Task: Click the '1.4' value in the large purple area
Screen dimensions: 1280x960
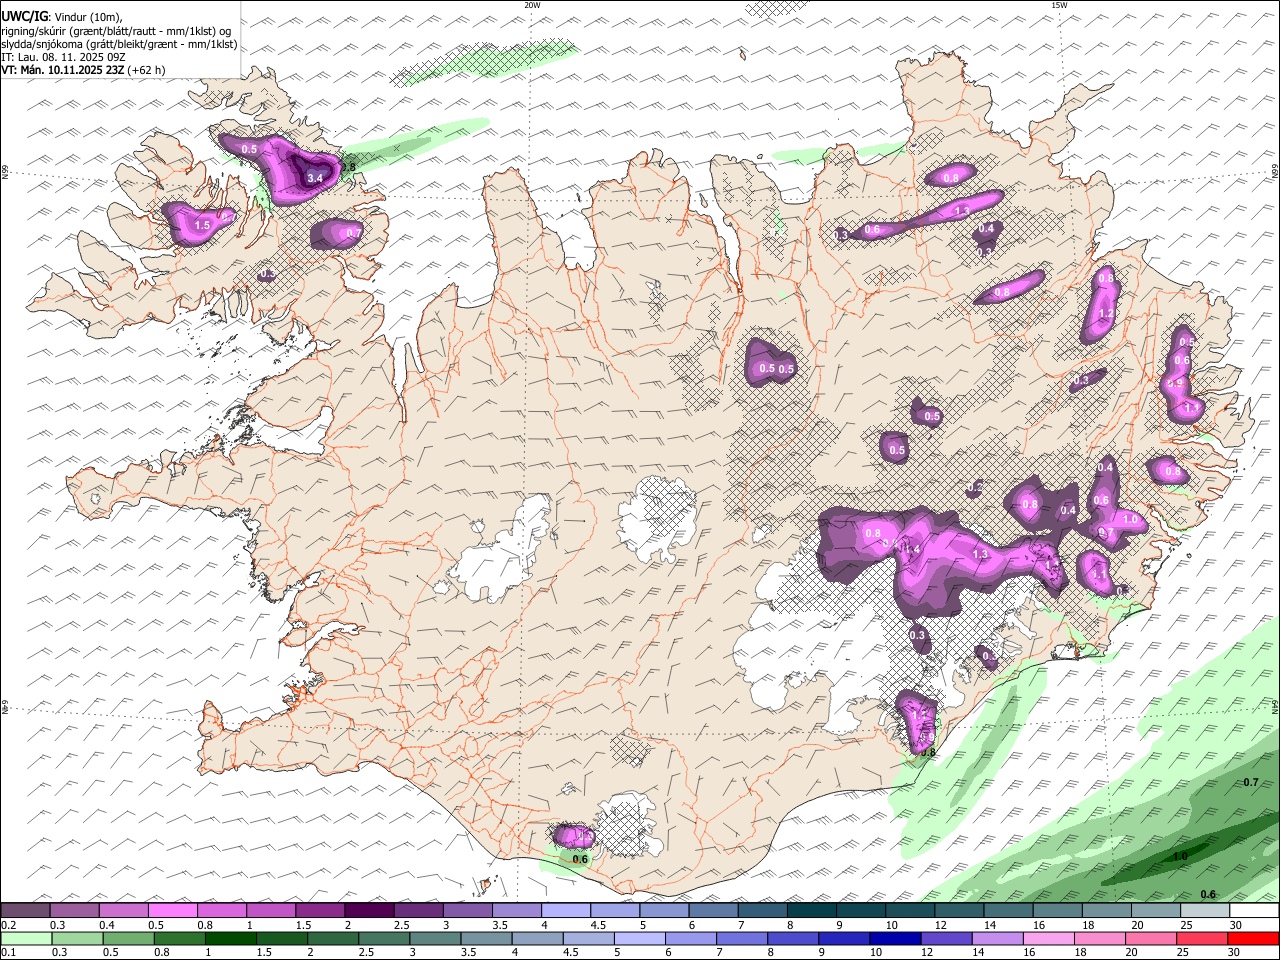Action: [911, 549]
